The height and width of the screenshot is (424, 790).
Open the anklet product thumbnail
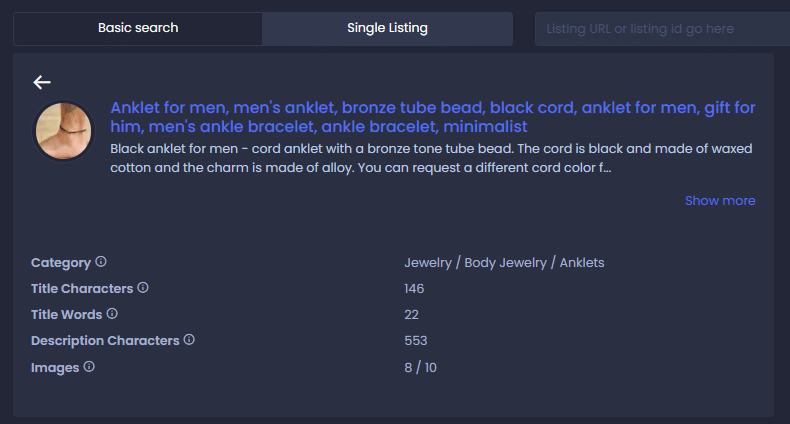(64, 131)
